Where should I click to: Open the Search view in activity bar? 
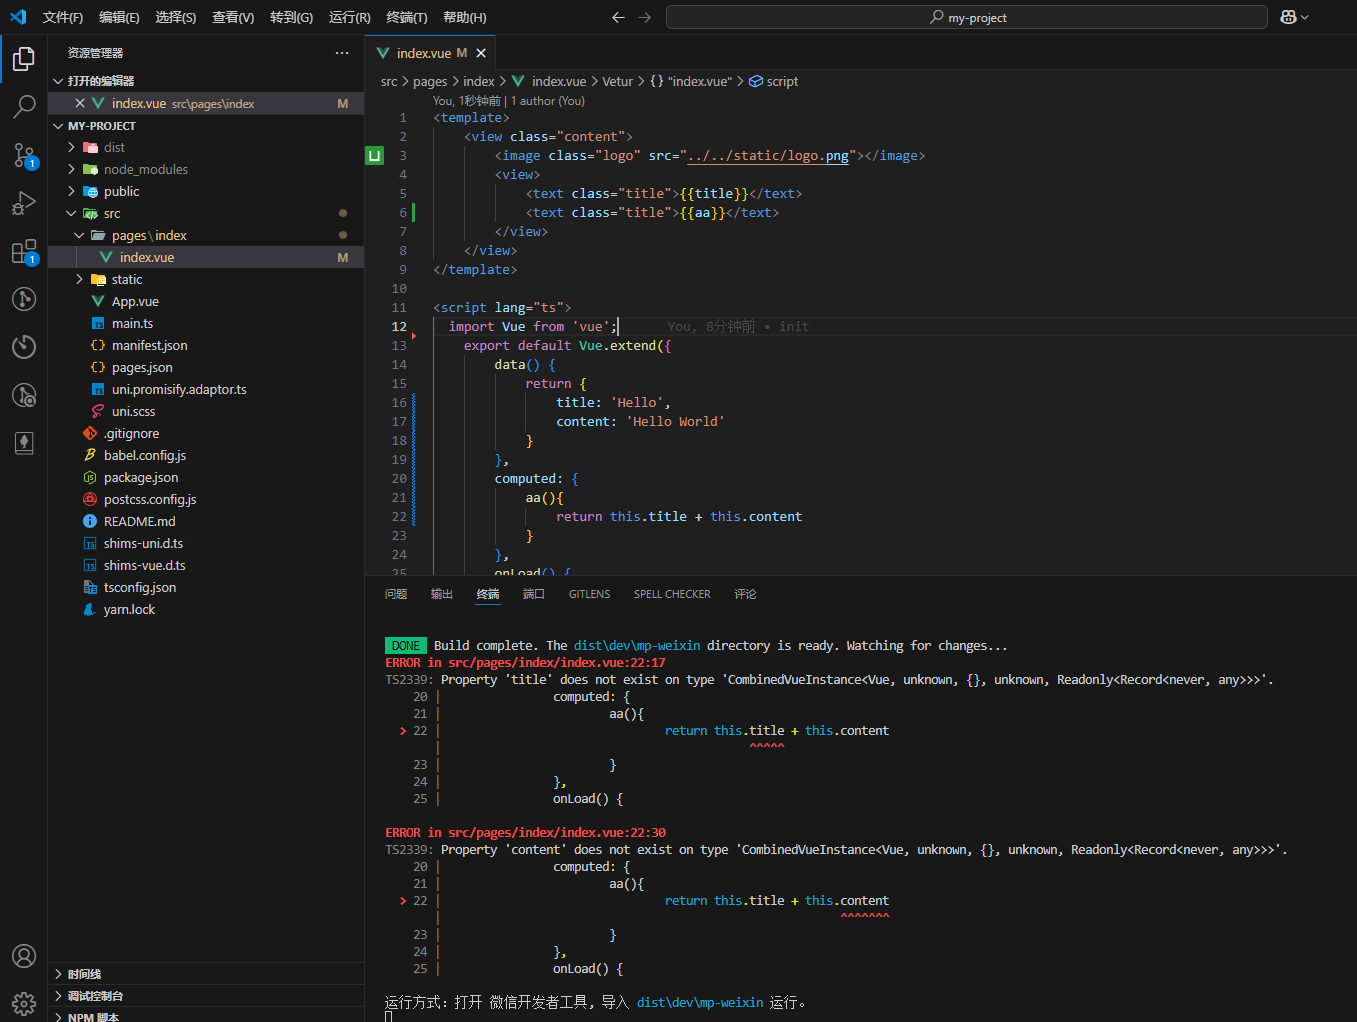24,106
